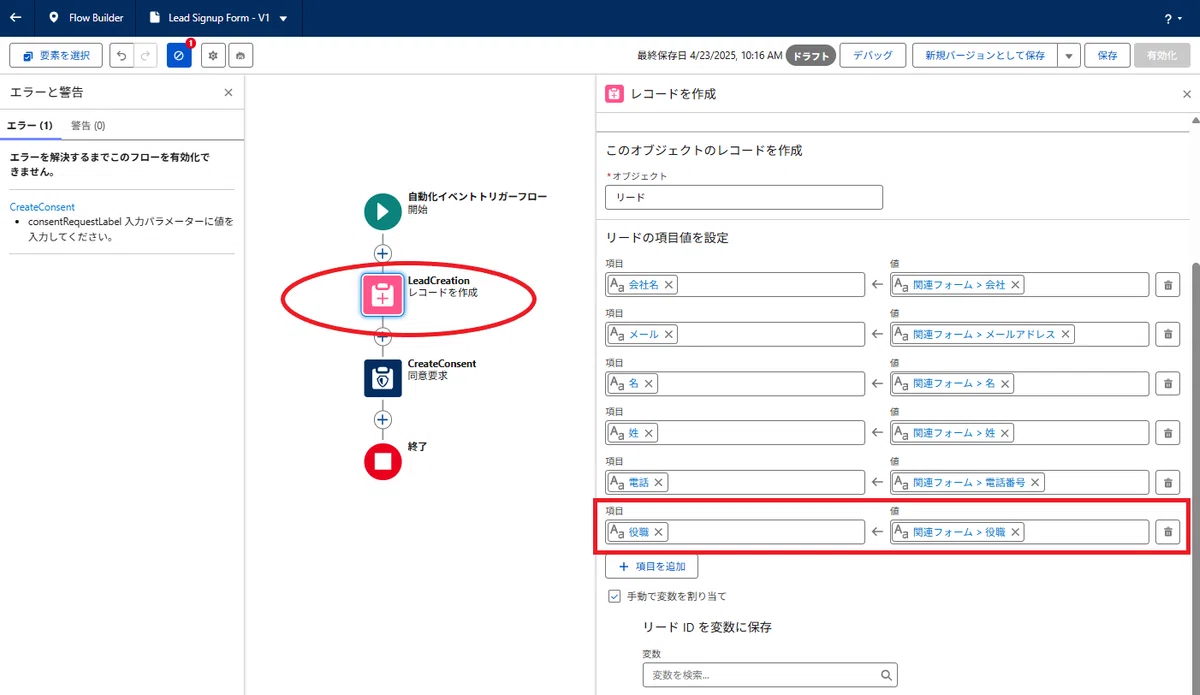Delete the 名 row with trash icon
Viewport: 1200px width, 695px height.
(x=1167, y=383)
